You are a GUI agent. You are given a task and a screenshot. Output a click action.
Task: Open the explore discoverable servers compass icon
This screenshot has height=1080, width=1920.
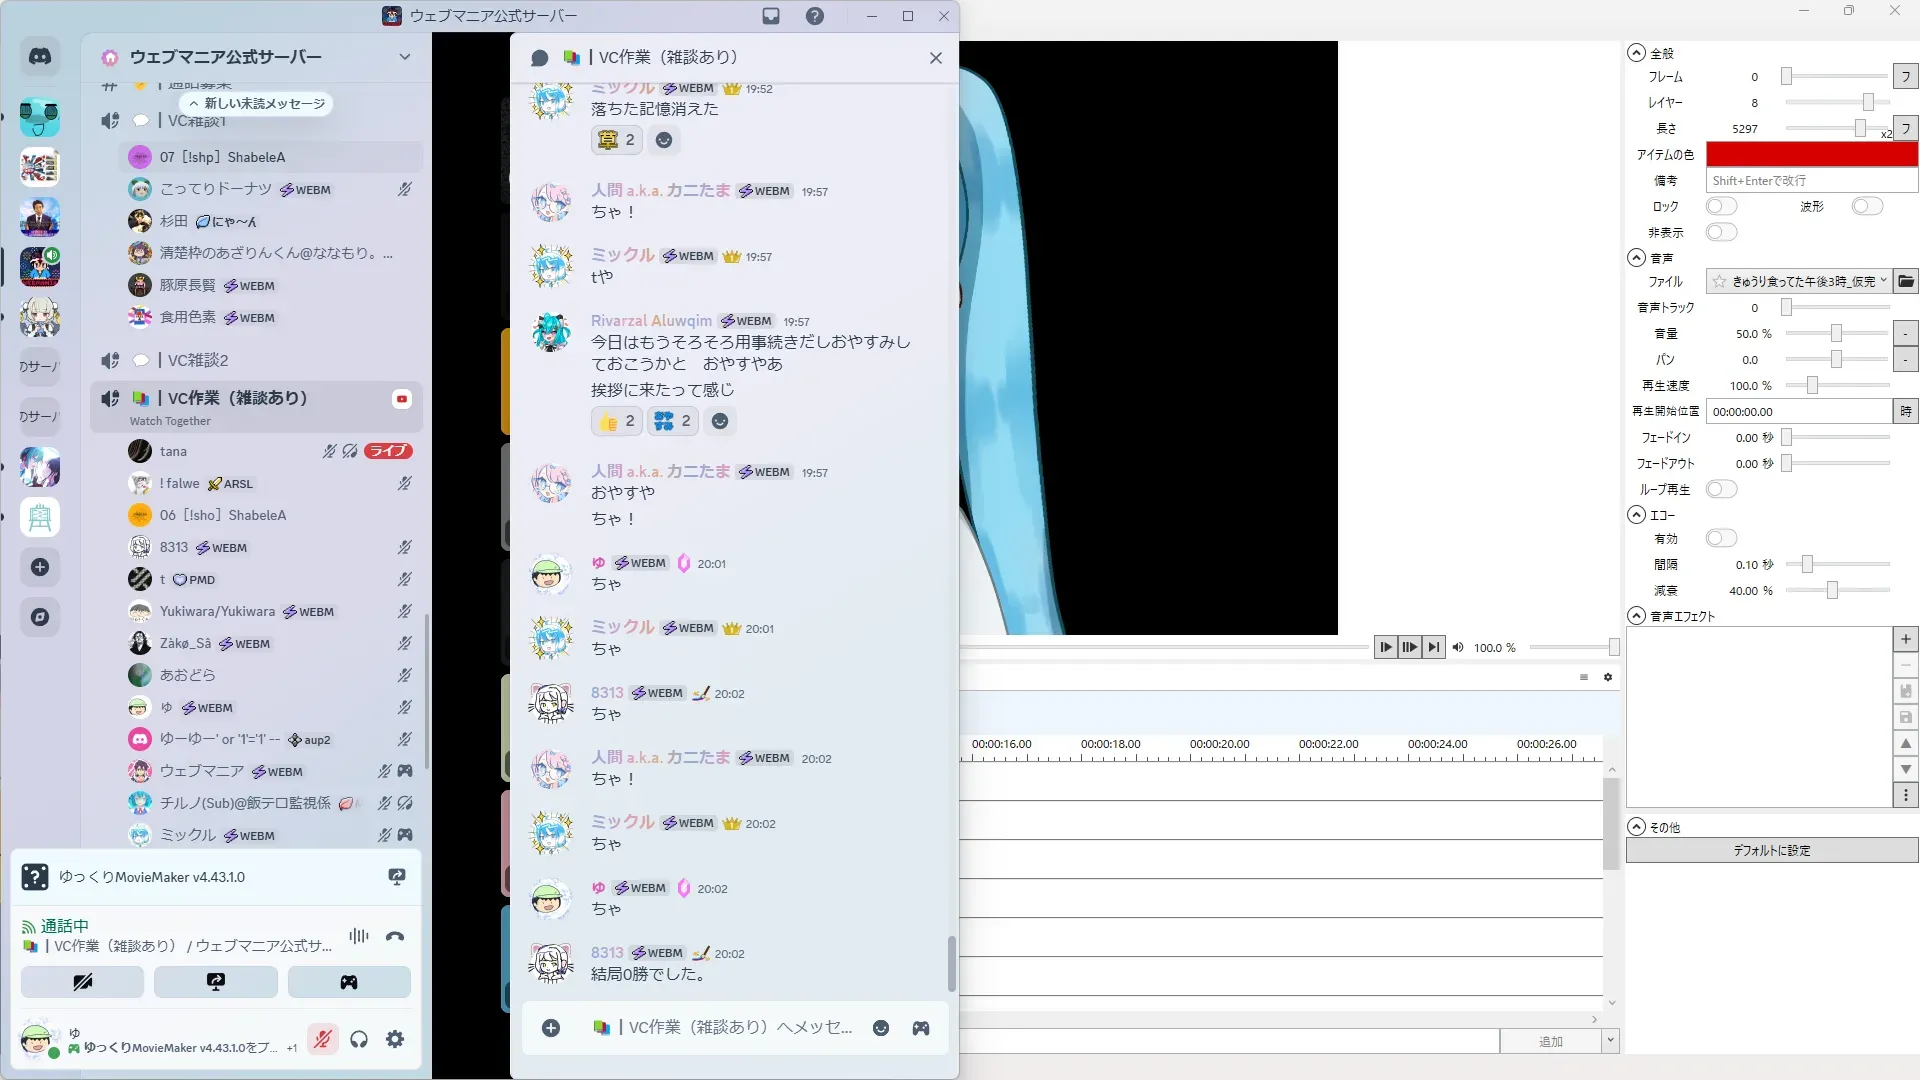click(40, 617)
